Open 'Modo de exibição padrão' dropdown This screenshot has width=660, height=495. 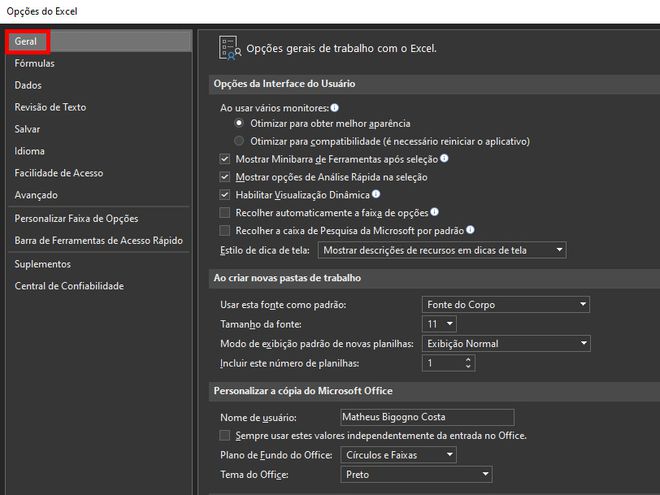pos(506,343)
